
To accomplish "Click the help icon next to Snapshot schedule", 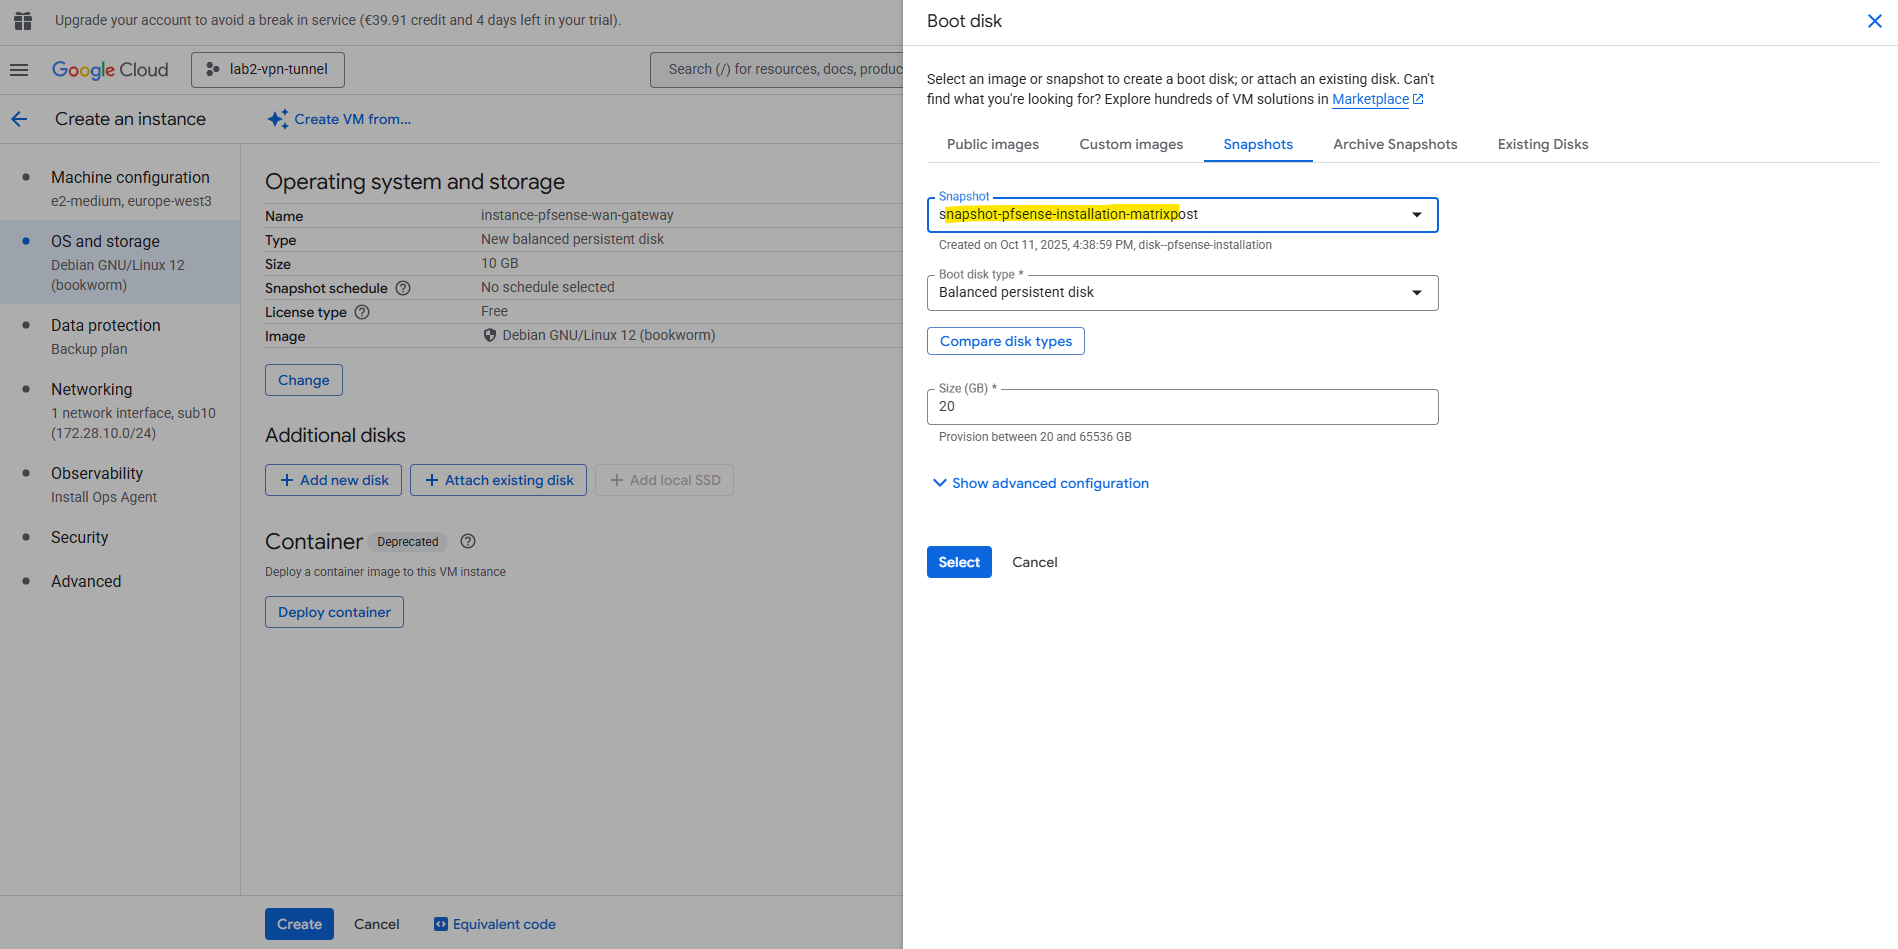I will pyautogui.click(x=403, y=288).
